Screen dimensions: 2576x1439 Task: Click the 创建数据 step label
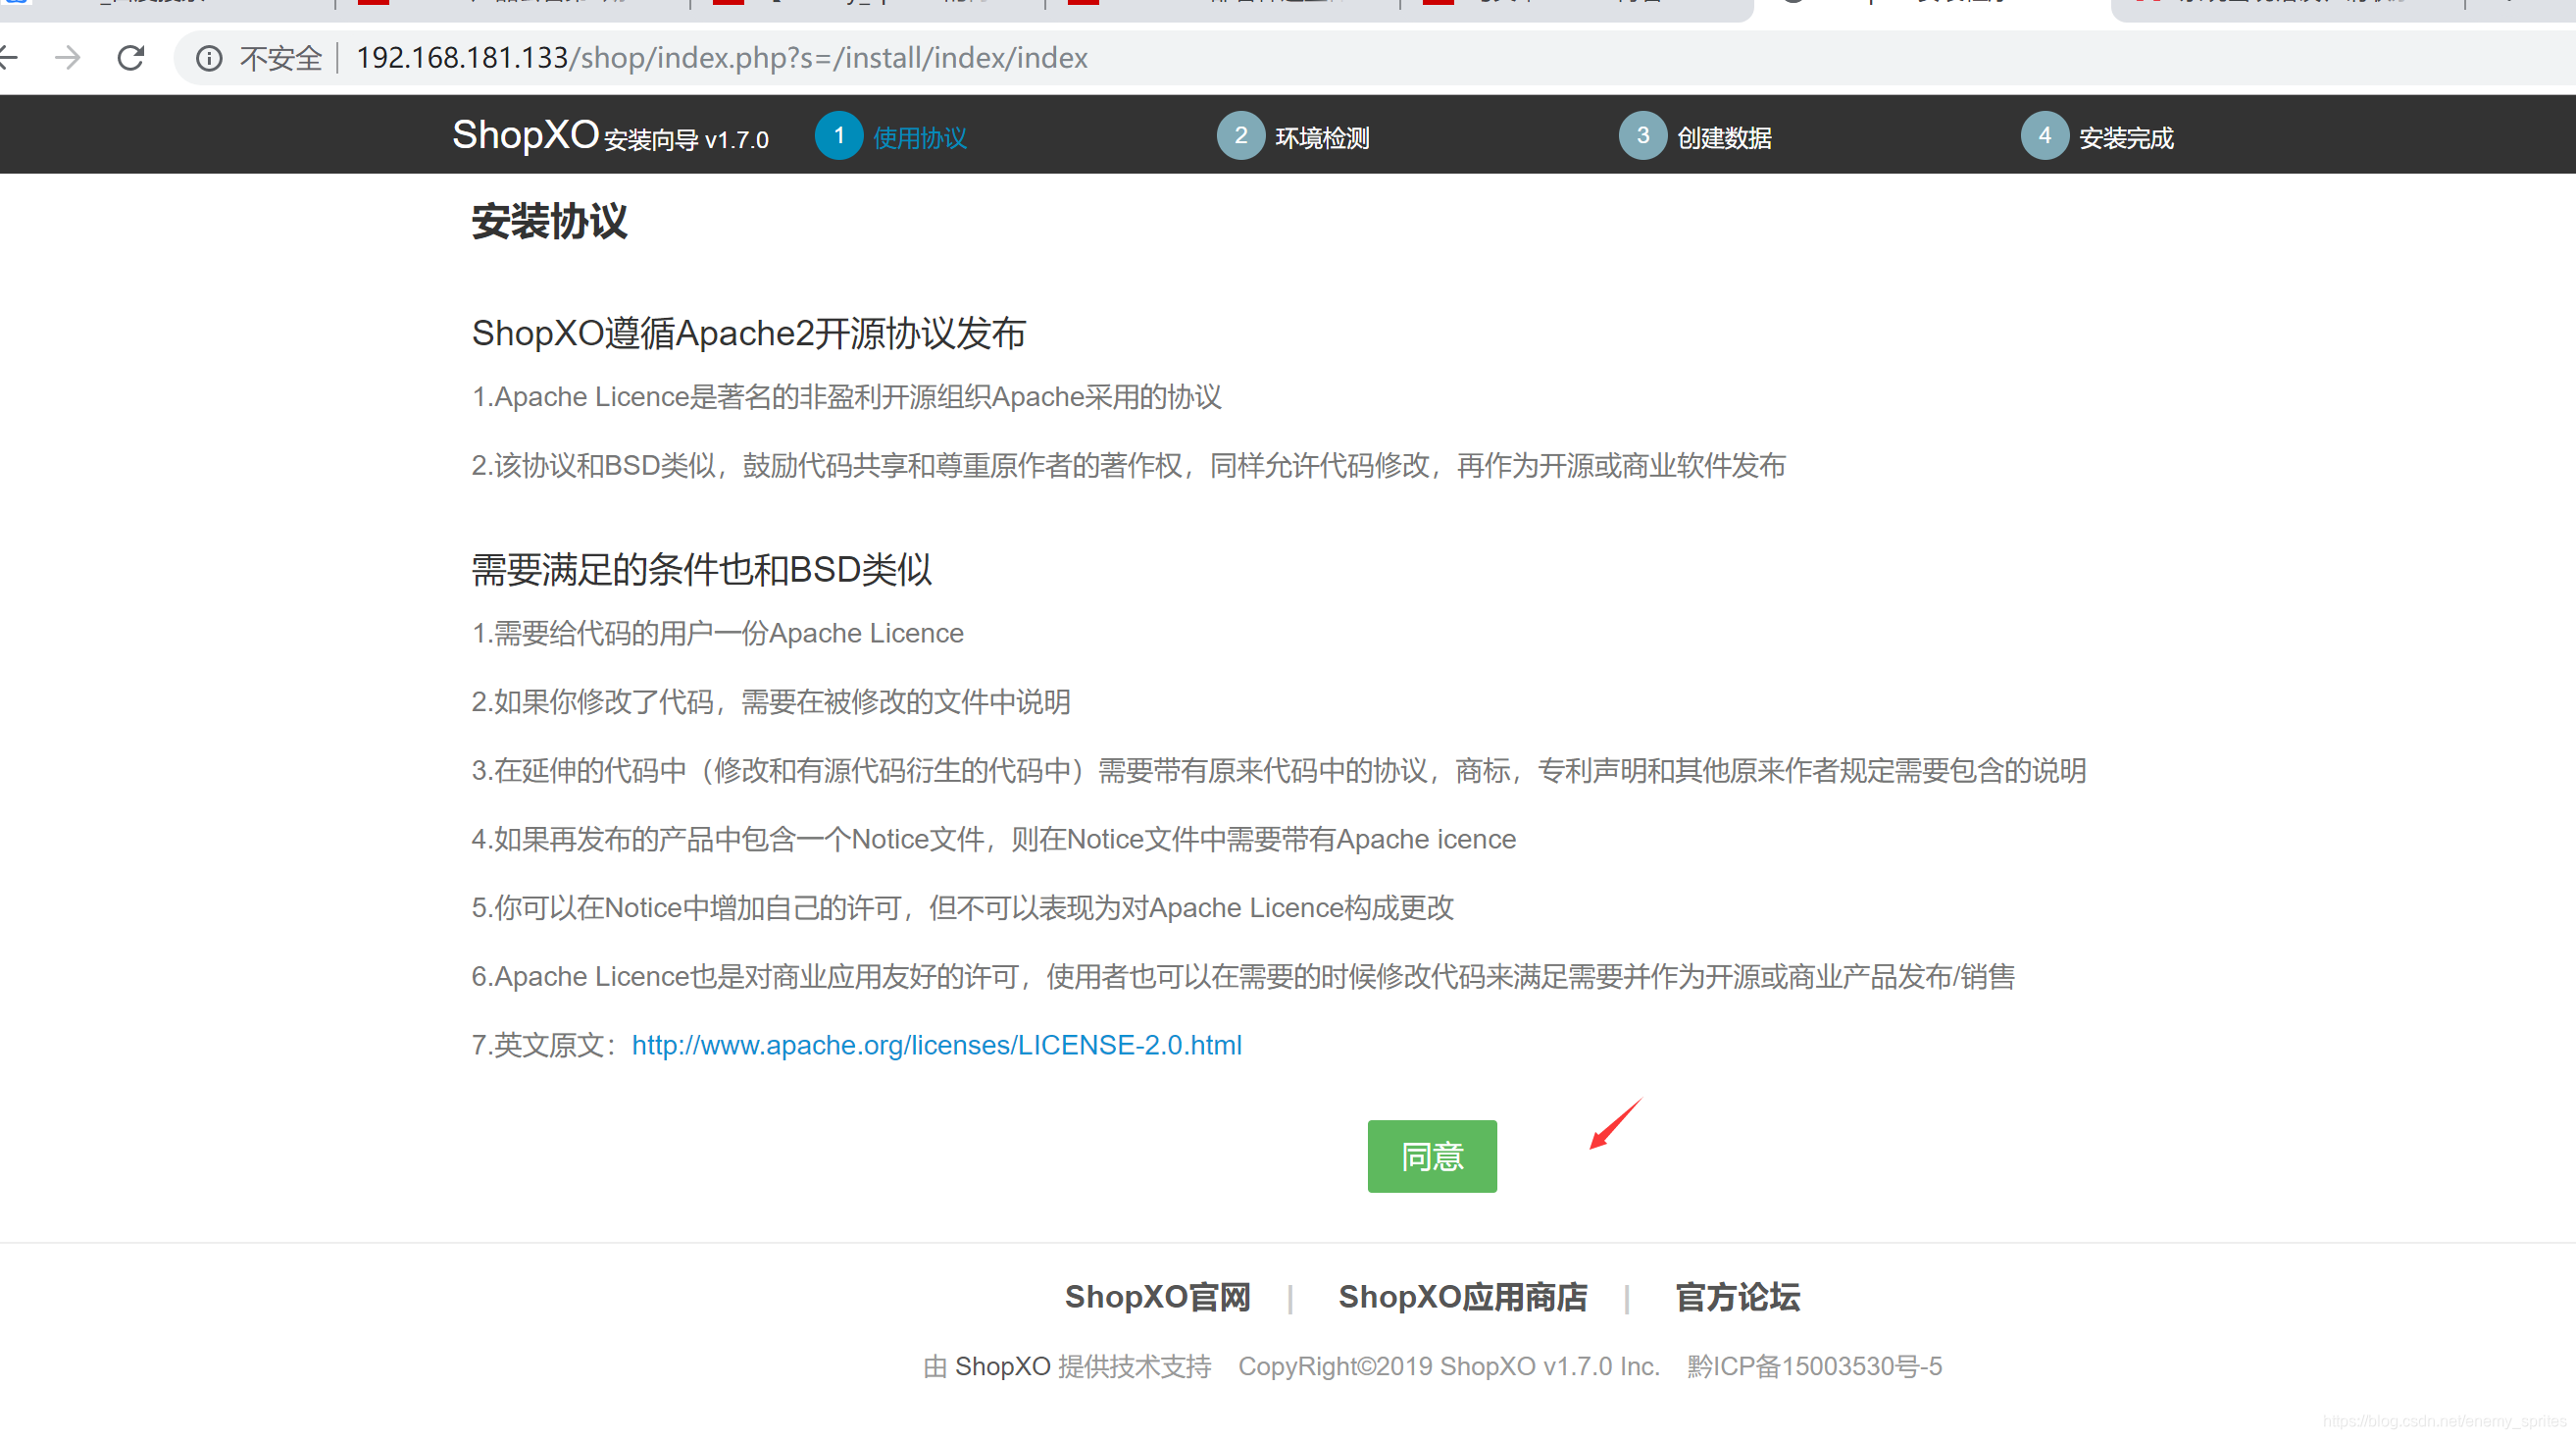(1723, 138)
